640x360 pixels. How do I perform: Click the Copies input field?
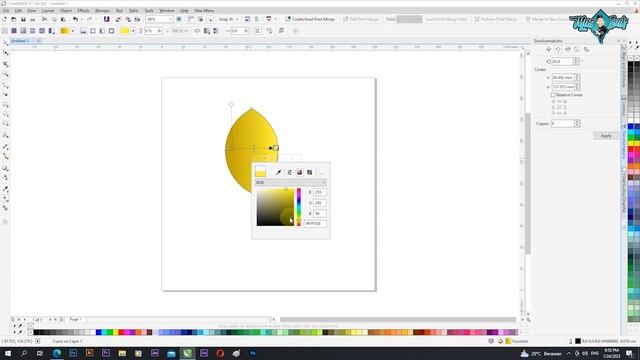tap(563, 124)
